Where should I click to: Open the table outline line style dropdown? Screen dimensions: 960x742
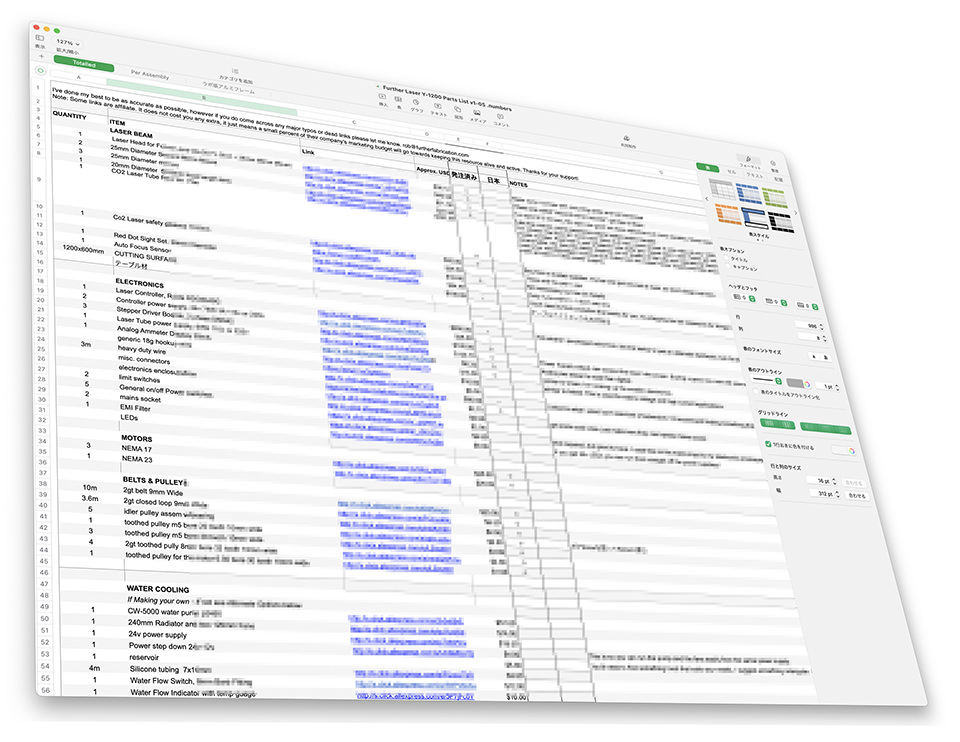tap(768, 380)
